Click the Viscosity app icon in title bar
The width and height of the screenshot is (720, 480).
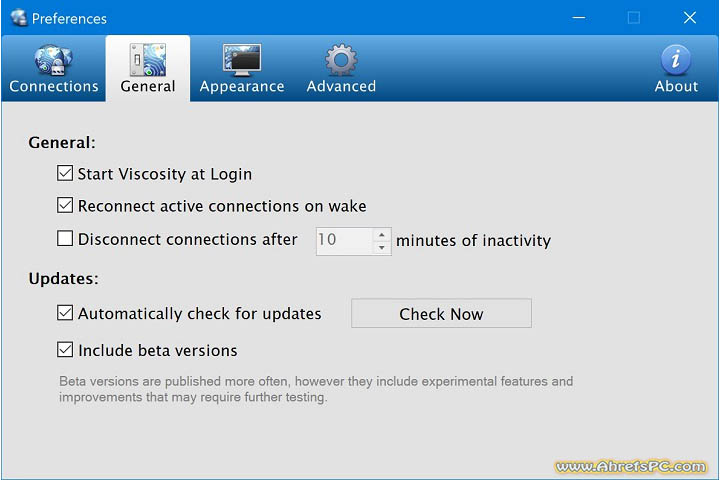click(19, 18)
